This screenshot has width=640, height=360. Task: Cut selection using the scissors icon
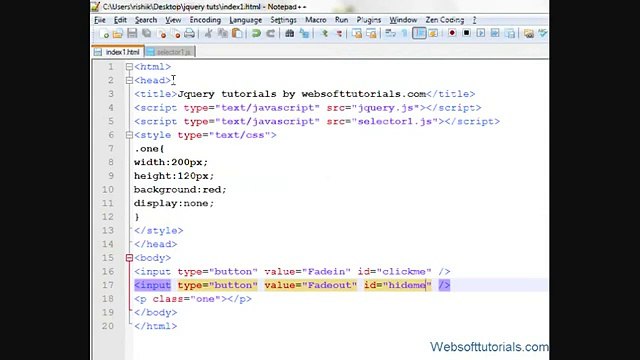coord(209,33)
